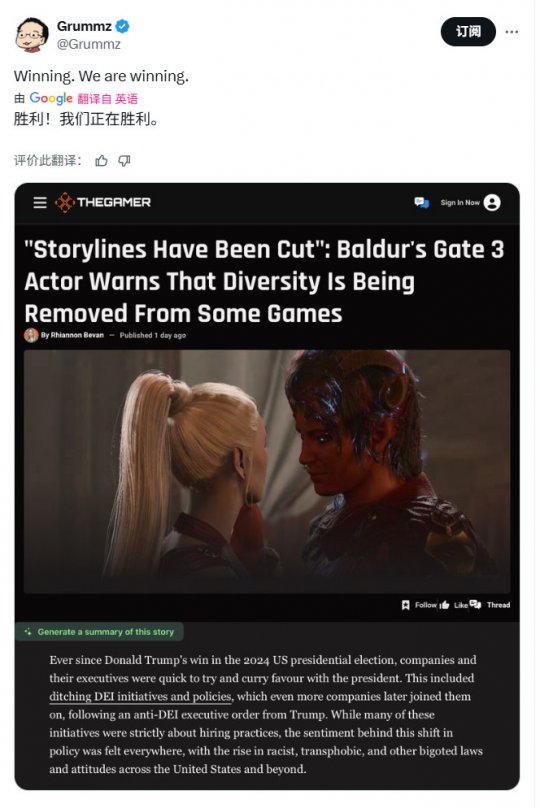Open TheGamer hamburger menu
The height and width of the screenshot is (808, 540).
(x=40, y=203)
